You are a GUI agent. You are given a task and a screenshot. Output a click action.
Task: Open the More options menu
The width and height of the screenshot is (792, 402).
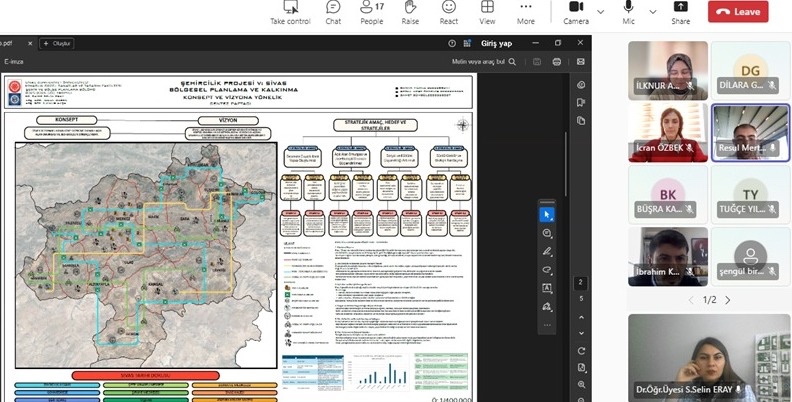[525, 12]
